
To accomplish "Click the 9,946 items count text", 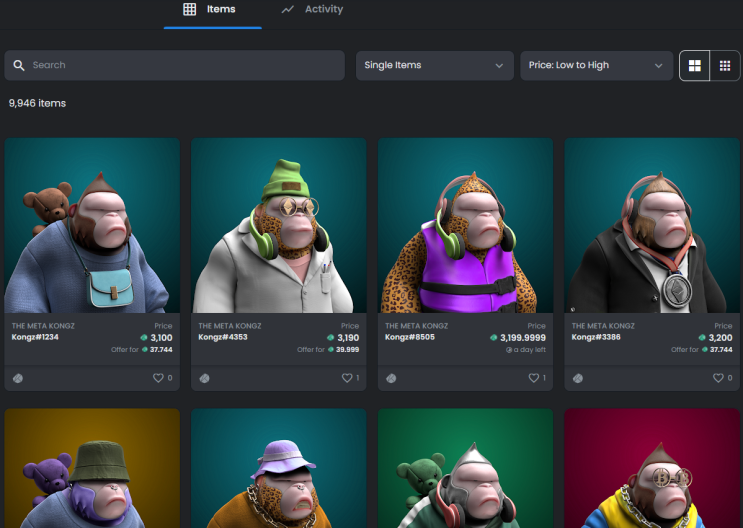I will 37,103.
